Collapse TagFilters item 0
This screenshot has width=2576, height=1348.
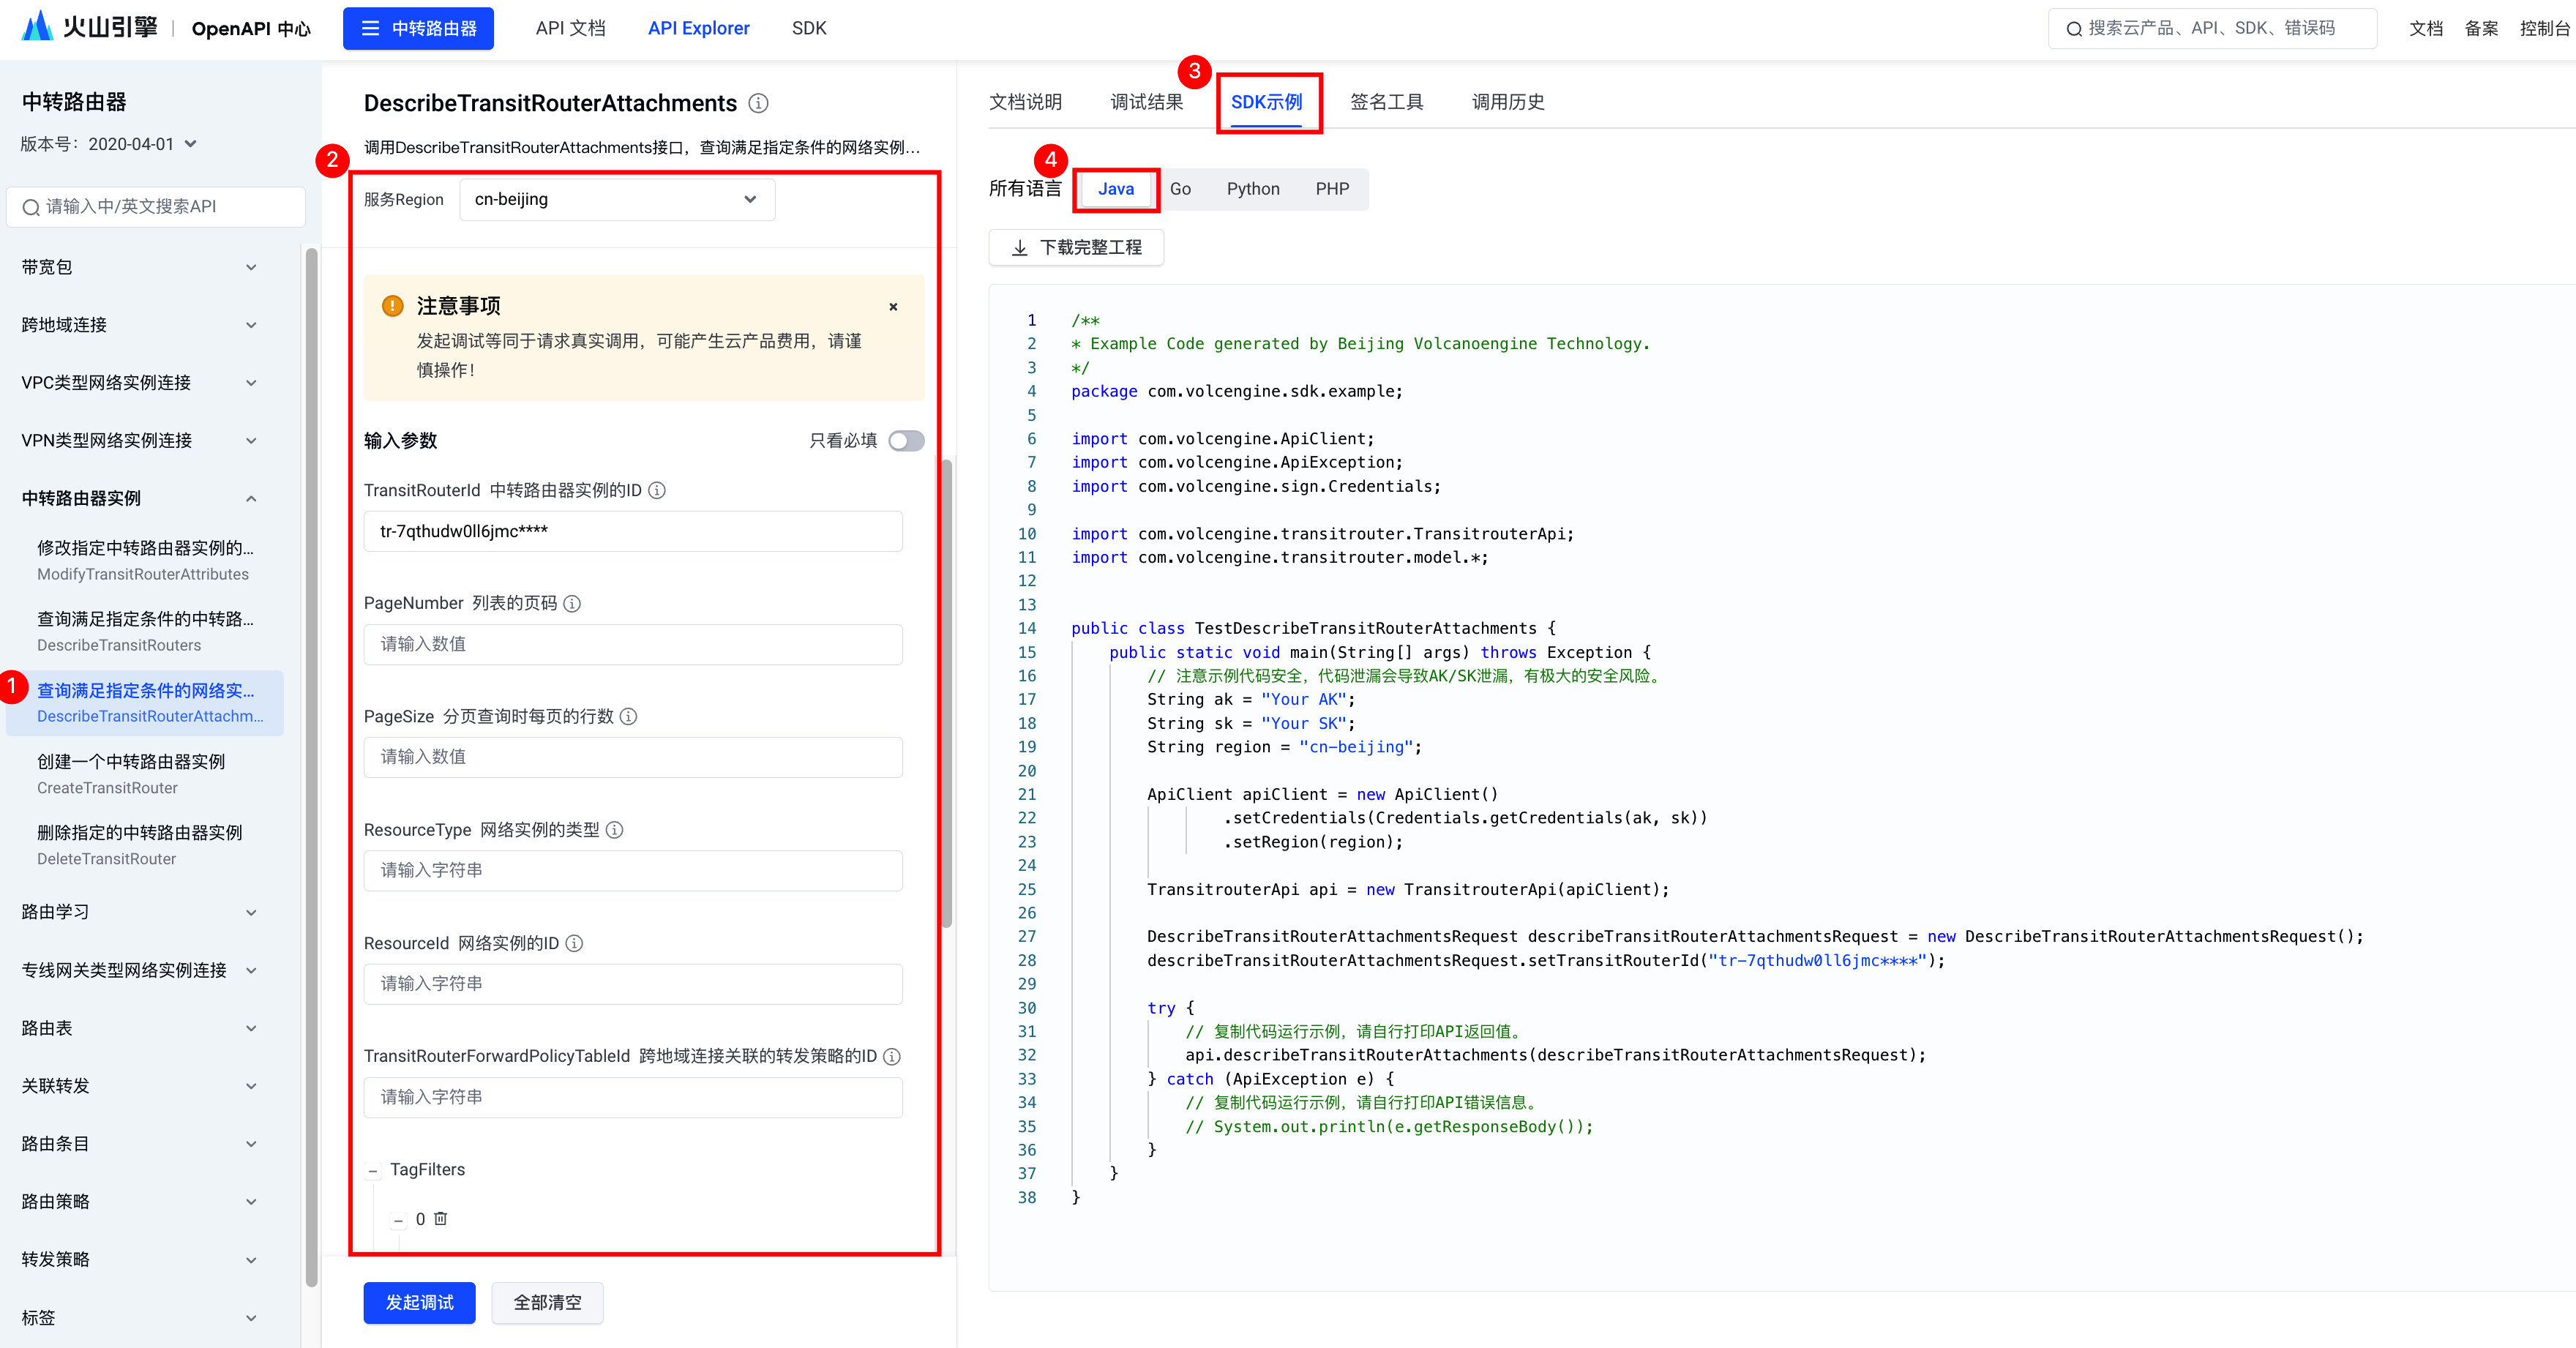point(398,1220)
